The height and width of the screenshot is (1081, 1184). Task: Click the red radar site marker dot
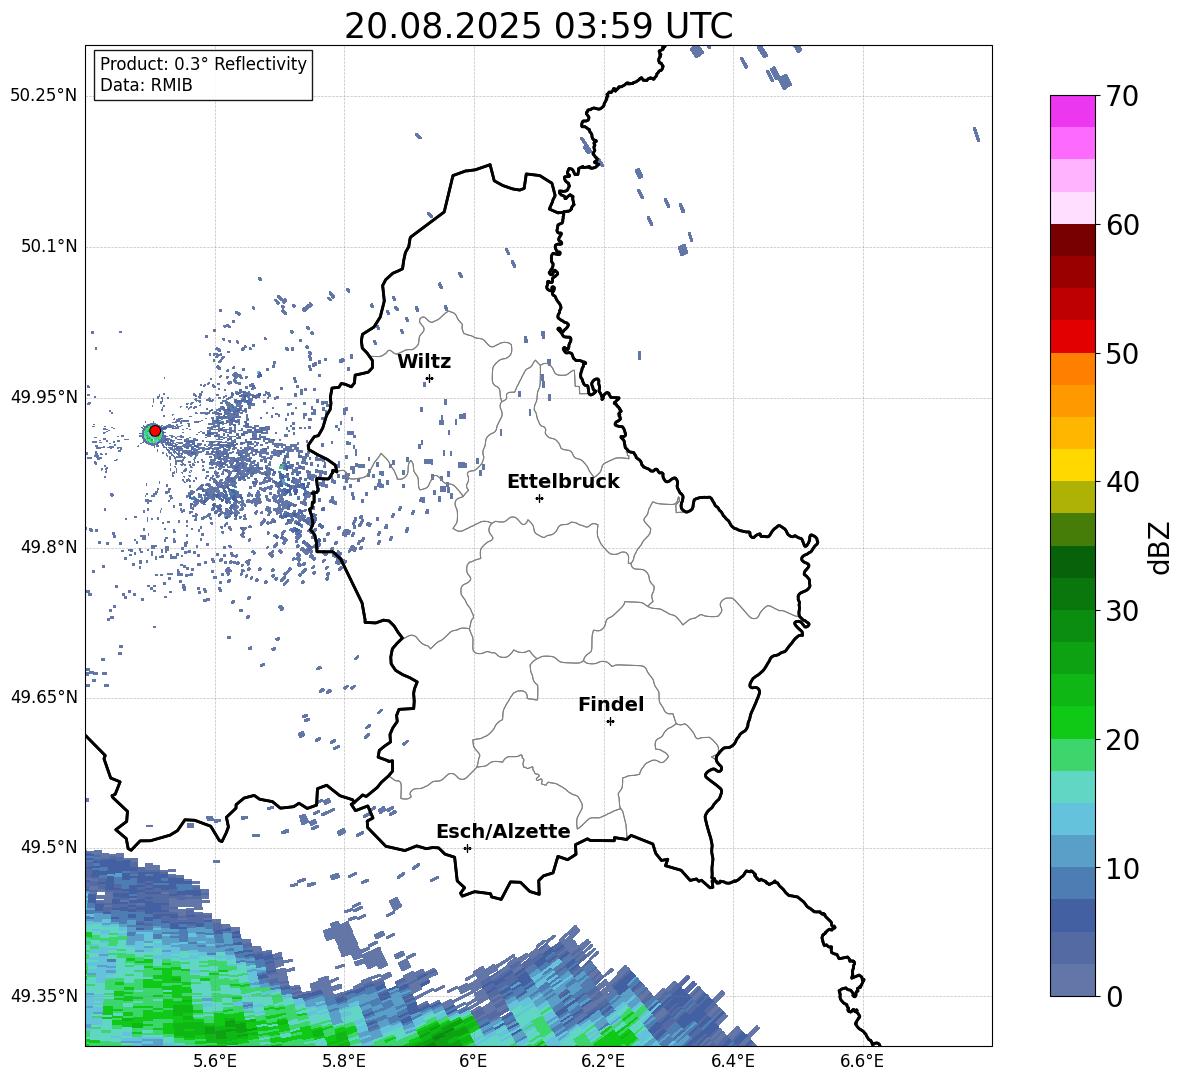155,430
